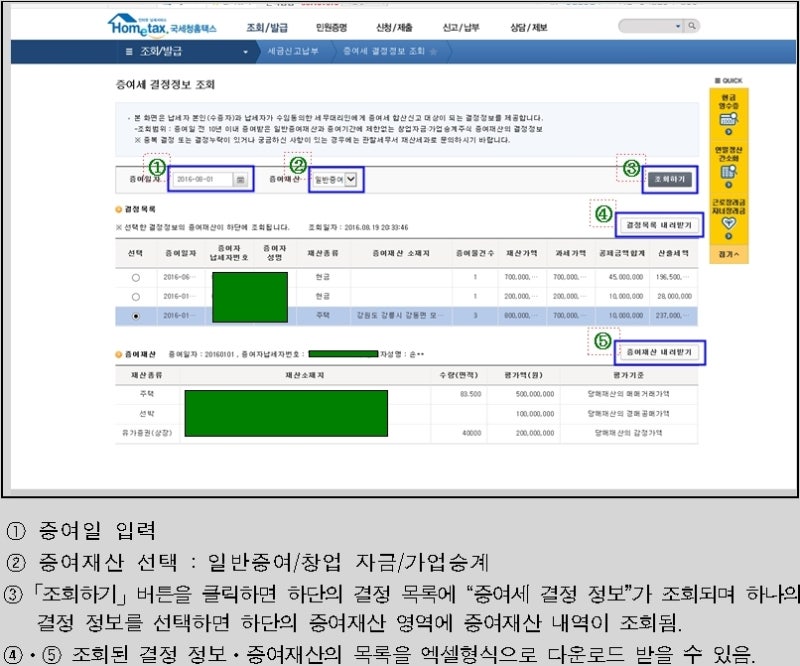Click the 증여재산 내려받기 button
This screenshot has height=666, width=800.
coord(659,352)
